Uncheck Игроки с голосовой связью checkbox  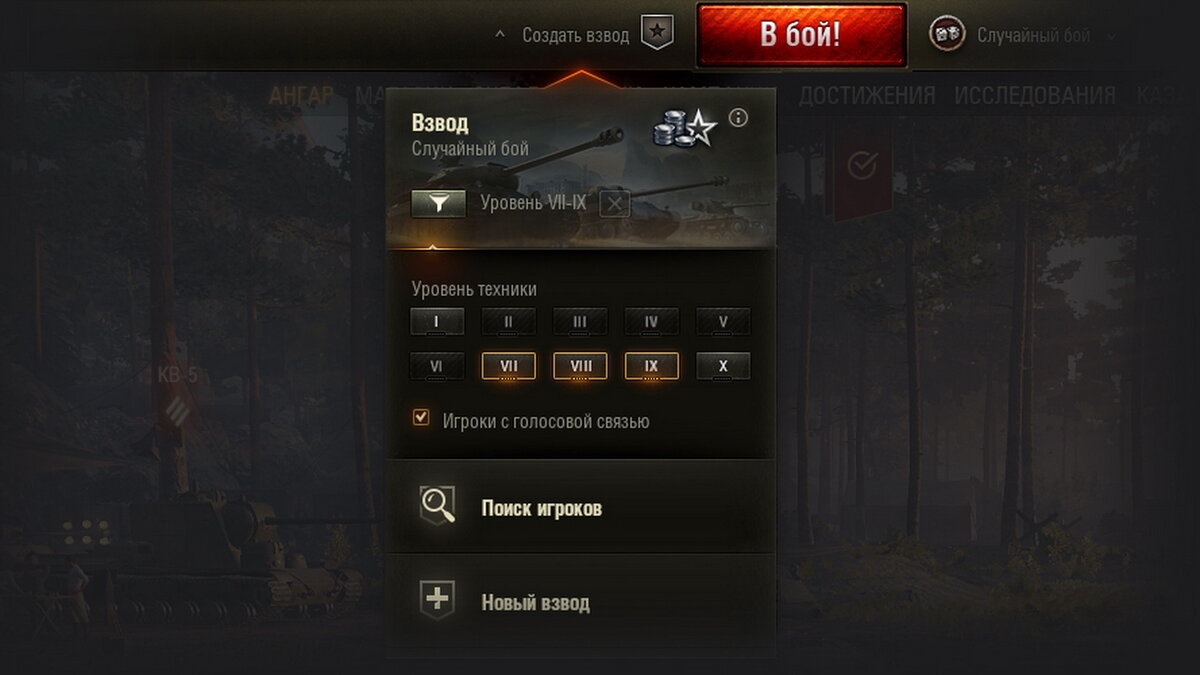tap(421, 418)
